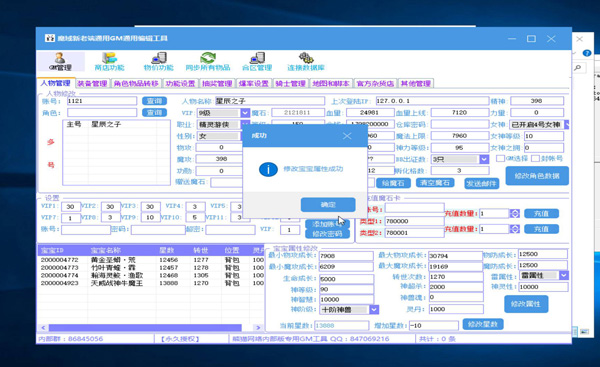Click the pet list scroll-right arrow
600x367 pixels.
(x=258, y=328)
